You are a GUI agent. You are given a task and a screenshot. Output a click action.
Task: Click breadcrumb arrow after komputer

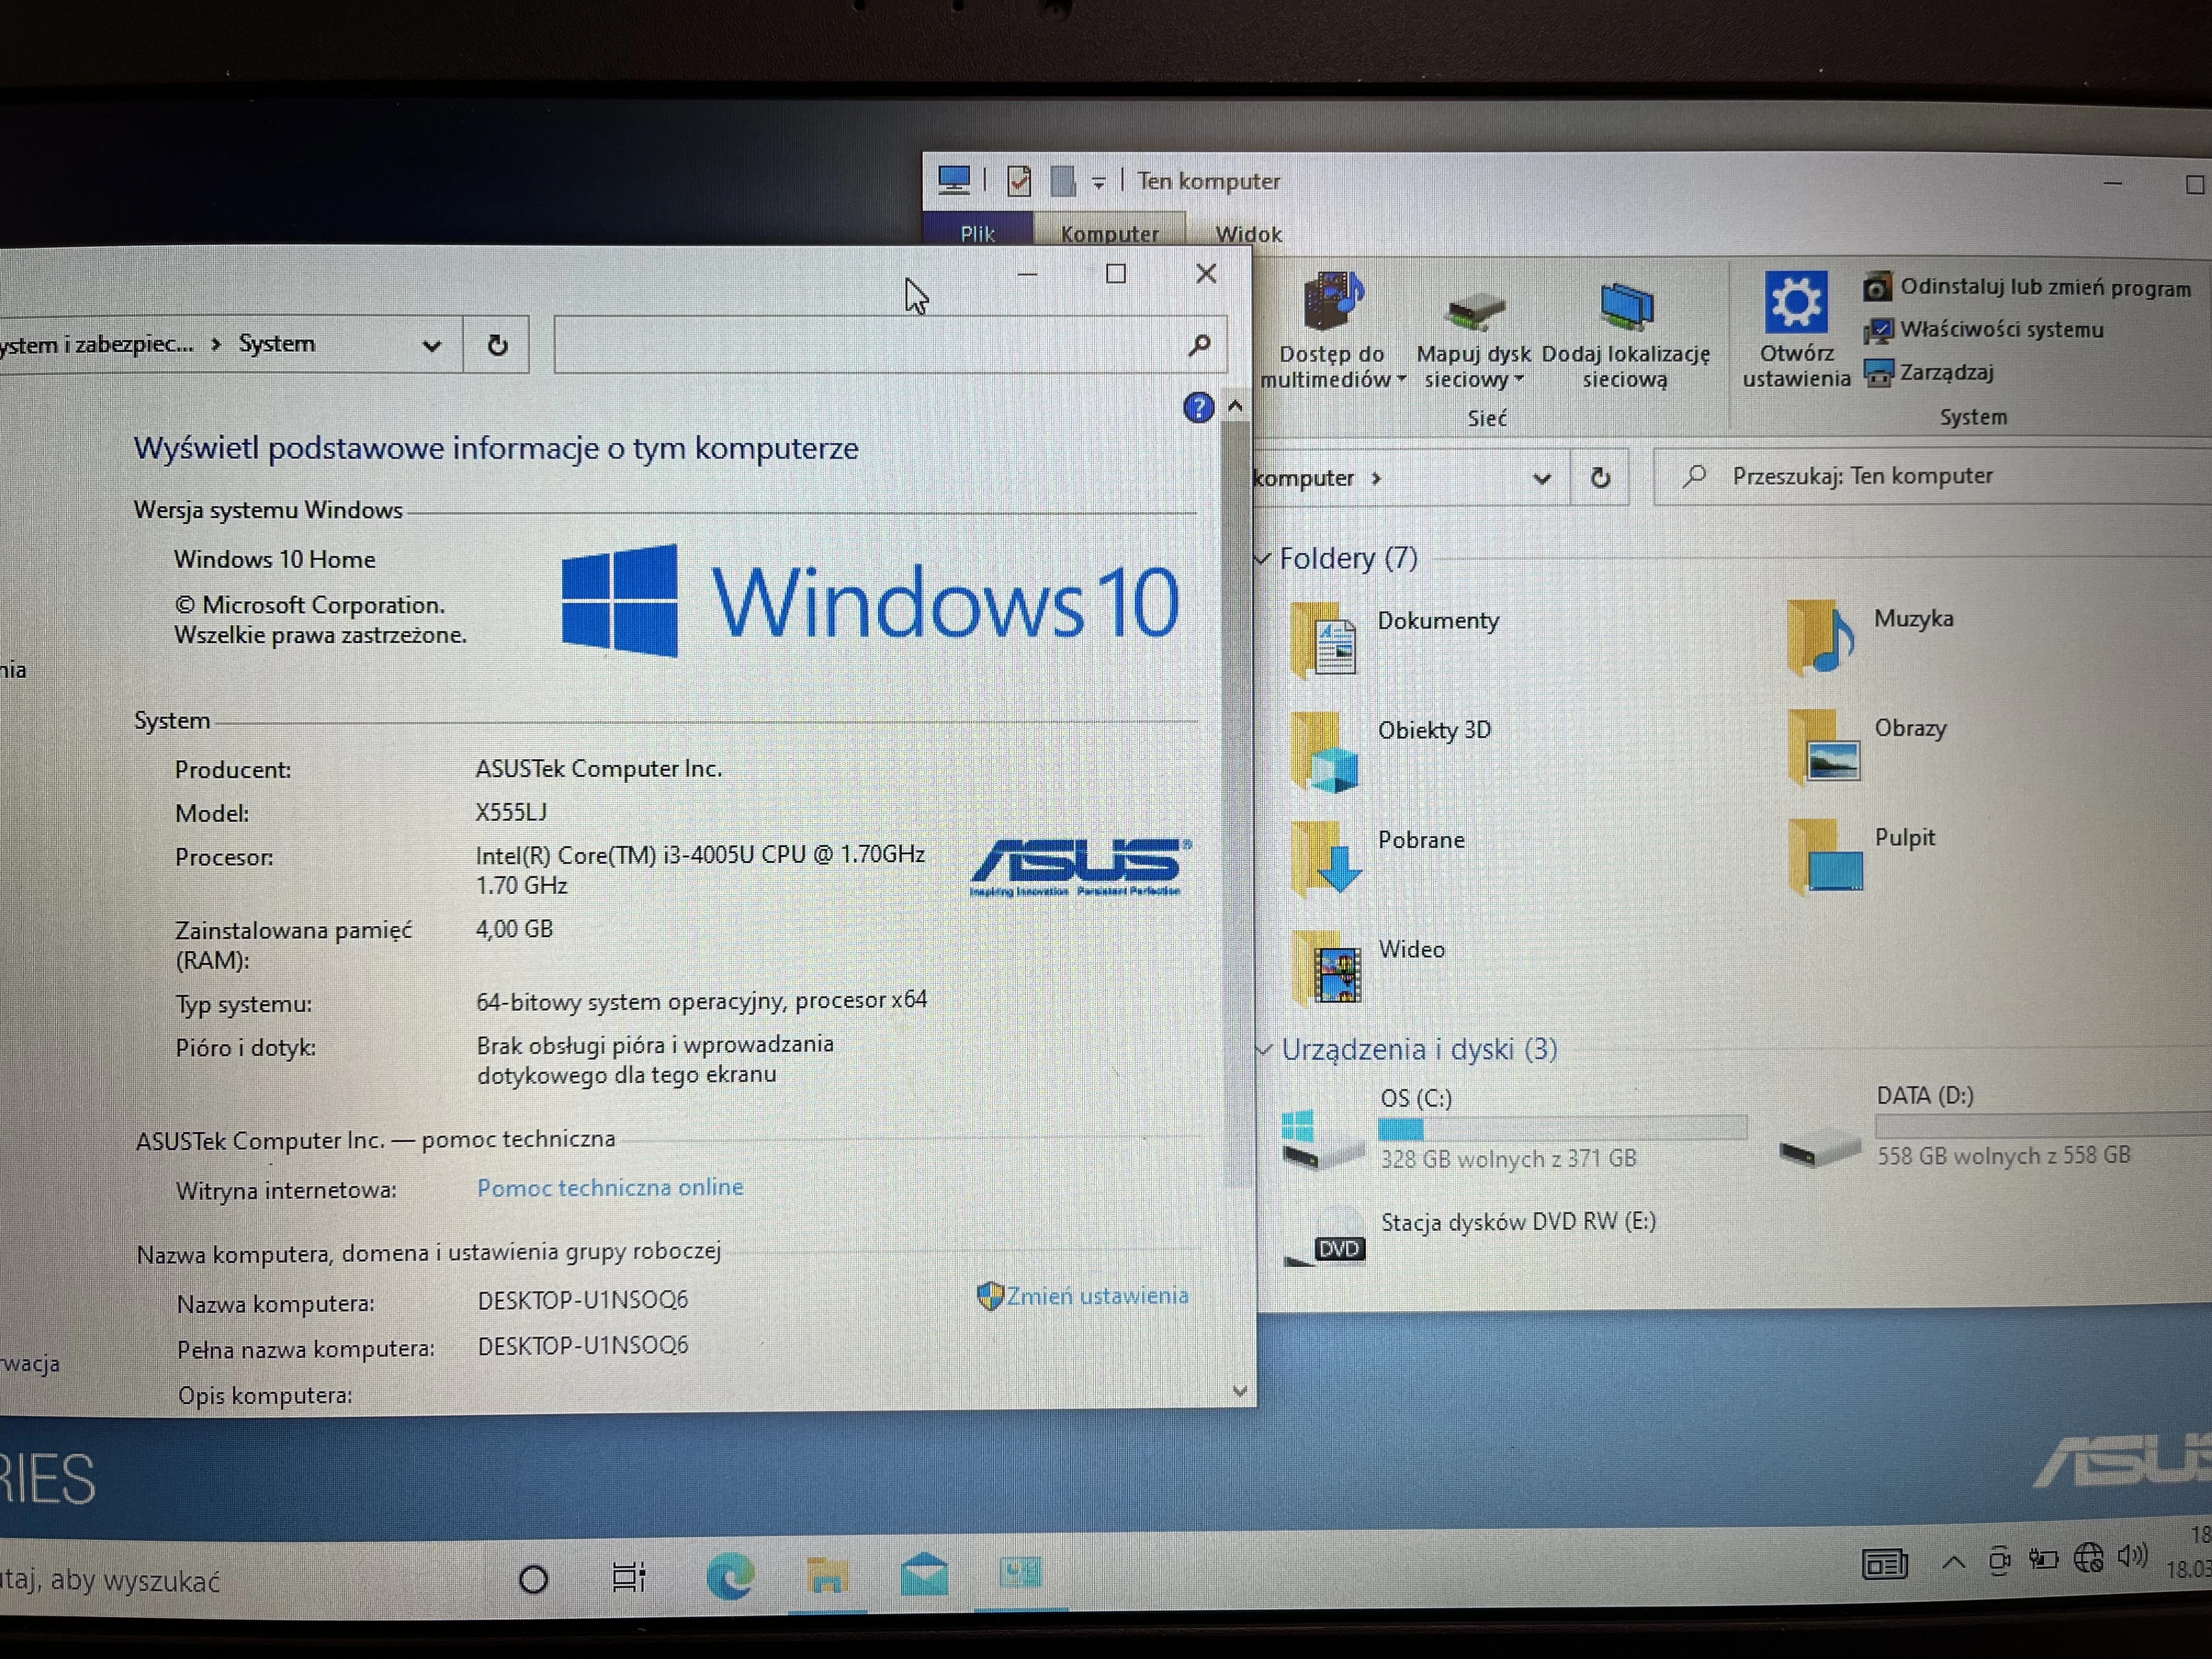point(1377,479)
